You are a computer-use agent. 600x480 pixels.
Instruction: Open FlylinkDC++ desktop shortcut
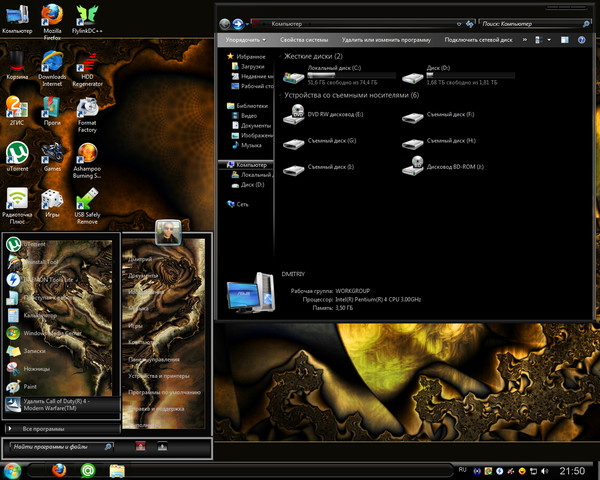coord(87,19)
